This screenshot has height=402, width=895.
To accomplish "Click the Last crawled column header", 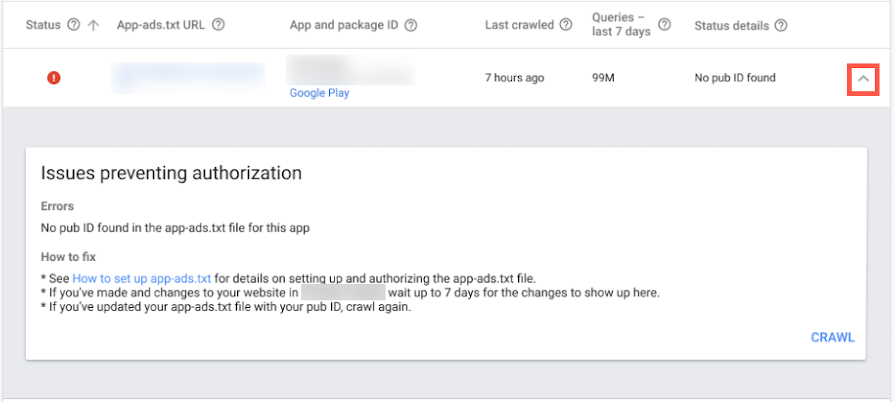I will tap(519, 25).
